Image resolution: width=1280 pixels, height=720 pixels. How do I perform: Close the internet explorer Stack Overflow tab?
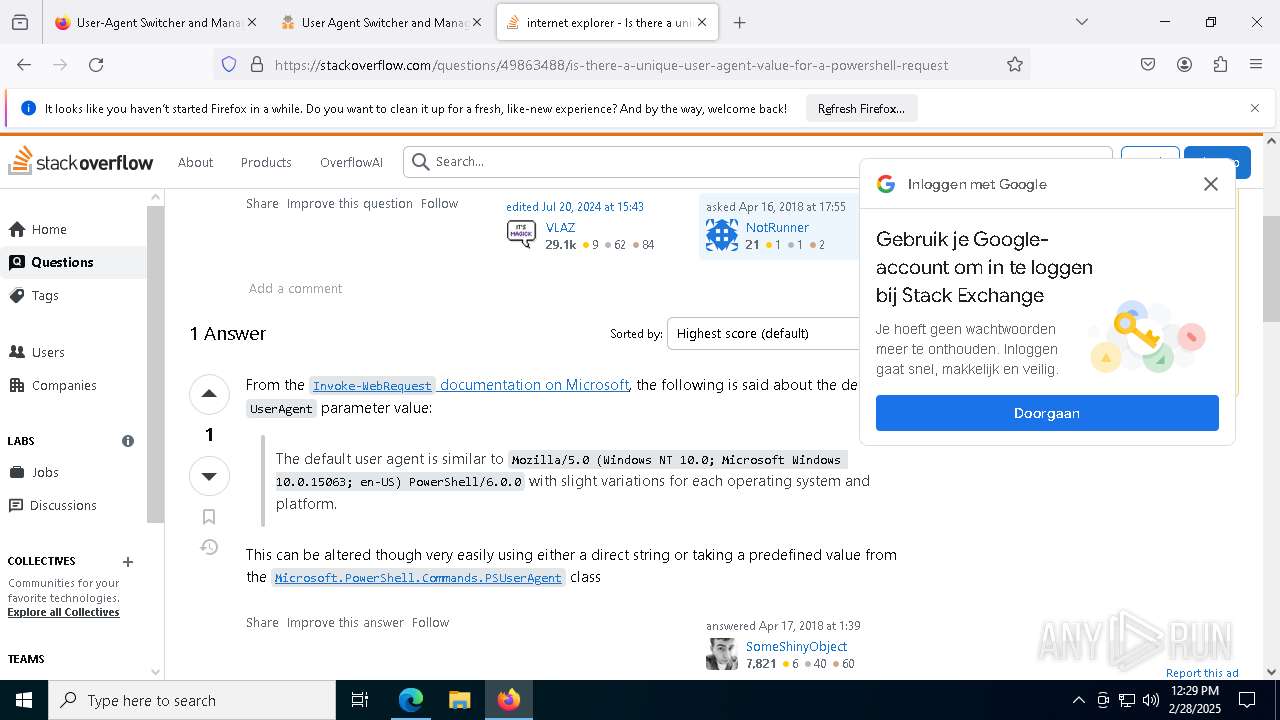point(702,22)
